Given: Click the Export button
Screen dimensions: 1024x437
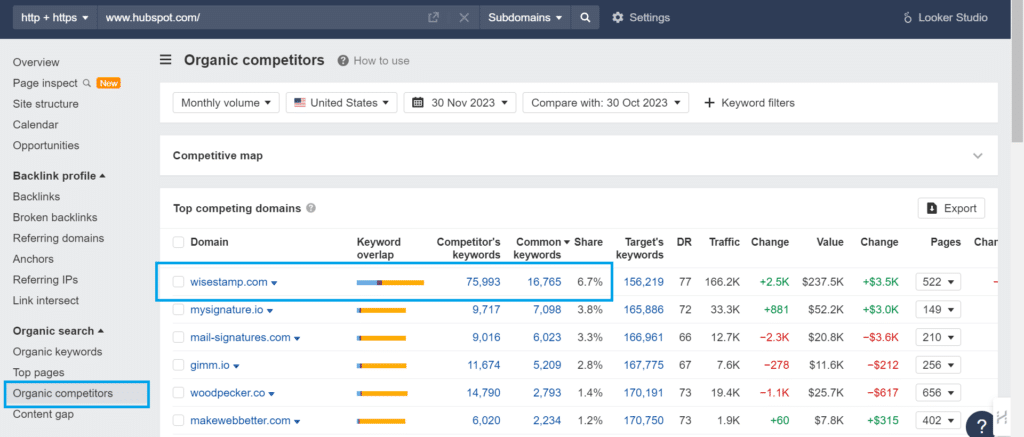Looking at the screenshot, I should point(952,208).
